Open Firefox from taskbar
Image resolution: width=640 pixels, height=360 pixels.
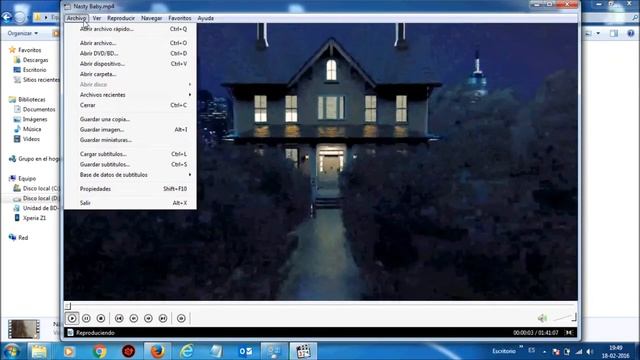click(158, 351)
